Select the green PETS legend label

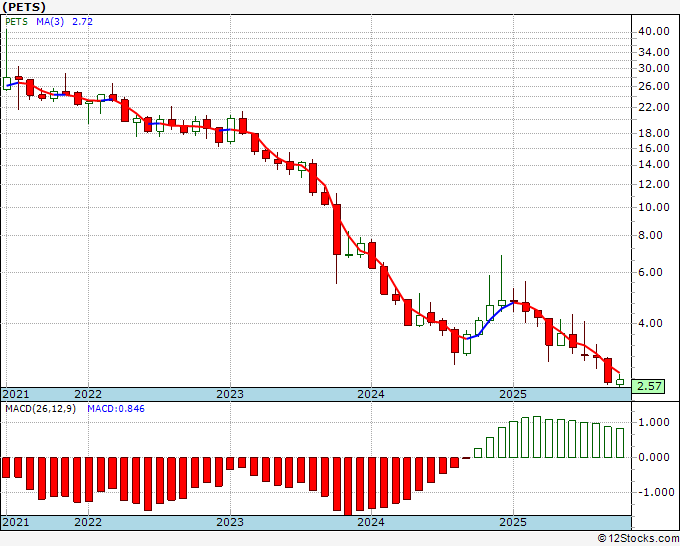tap(16, 22)
